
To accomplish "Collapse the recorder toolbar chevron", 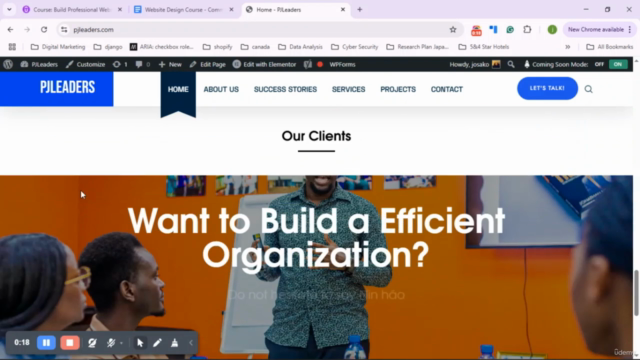I will tap(191, 343).
